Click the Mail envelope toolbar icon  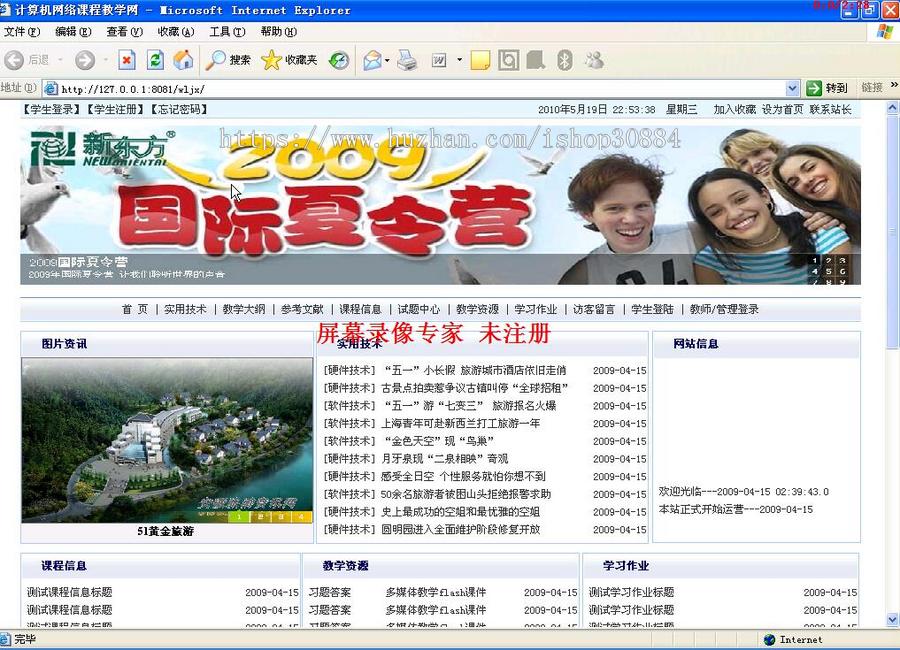372,60
